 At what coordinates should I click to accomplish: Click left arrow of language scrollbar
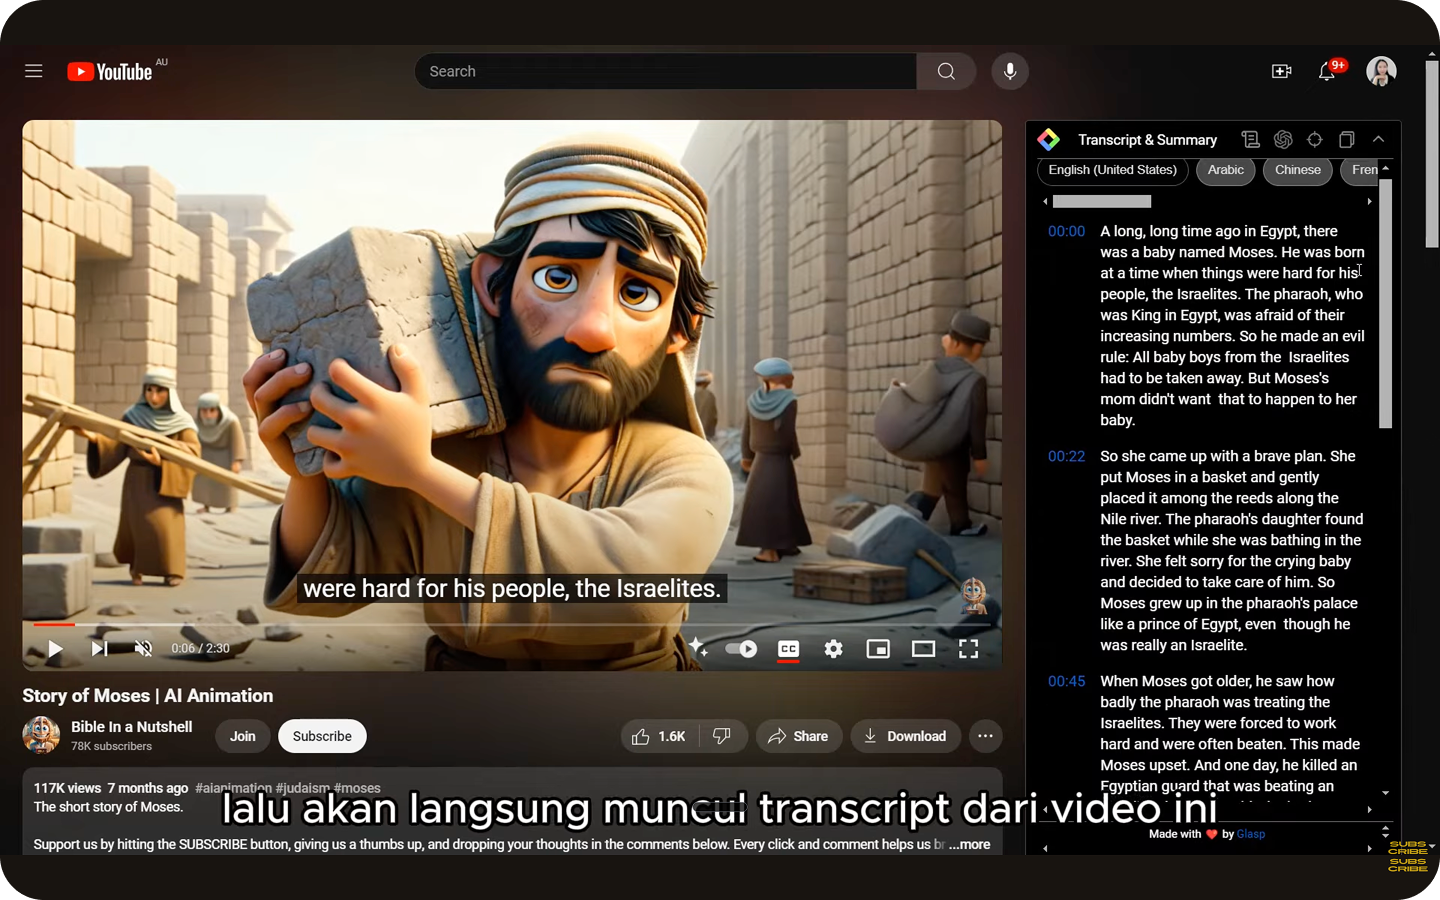(1045, 202)
